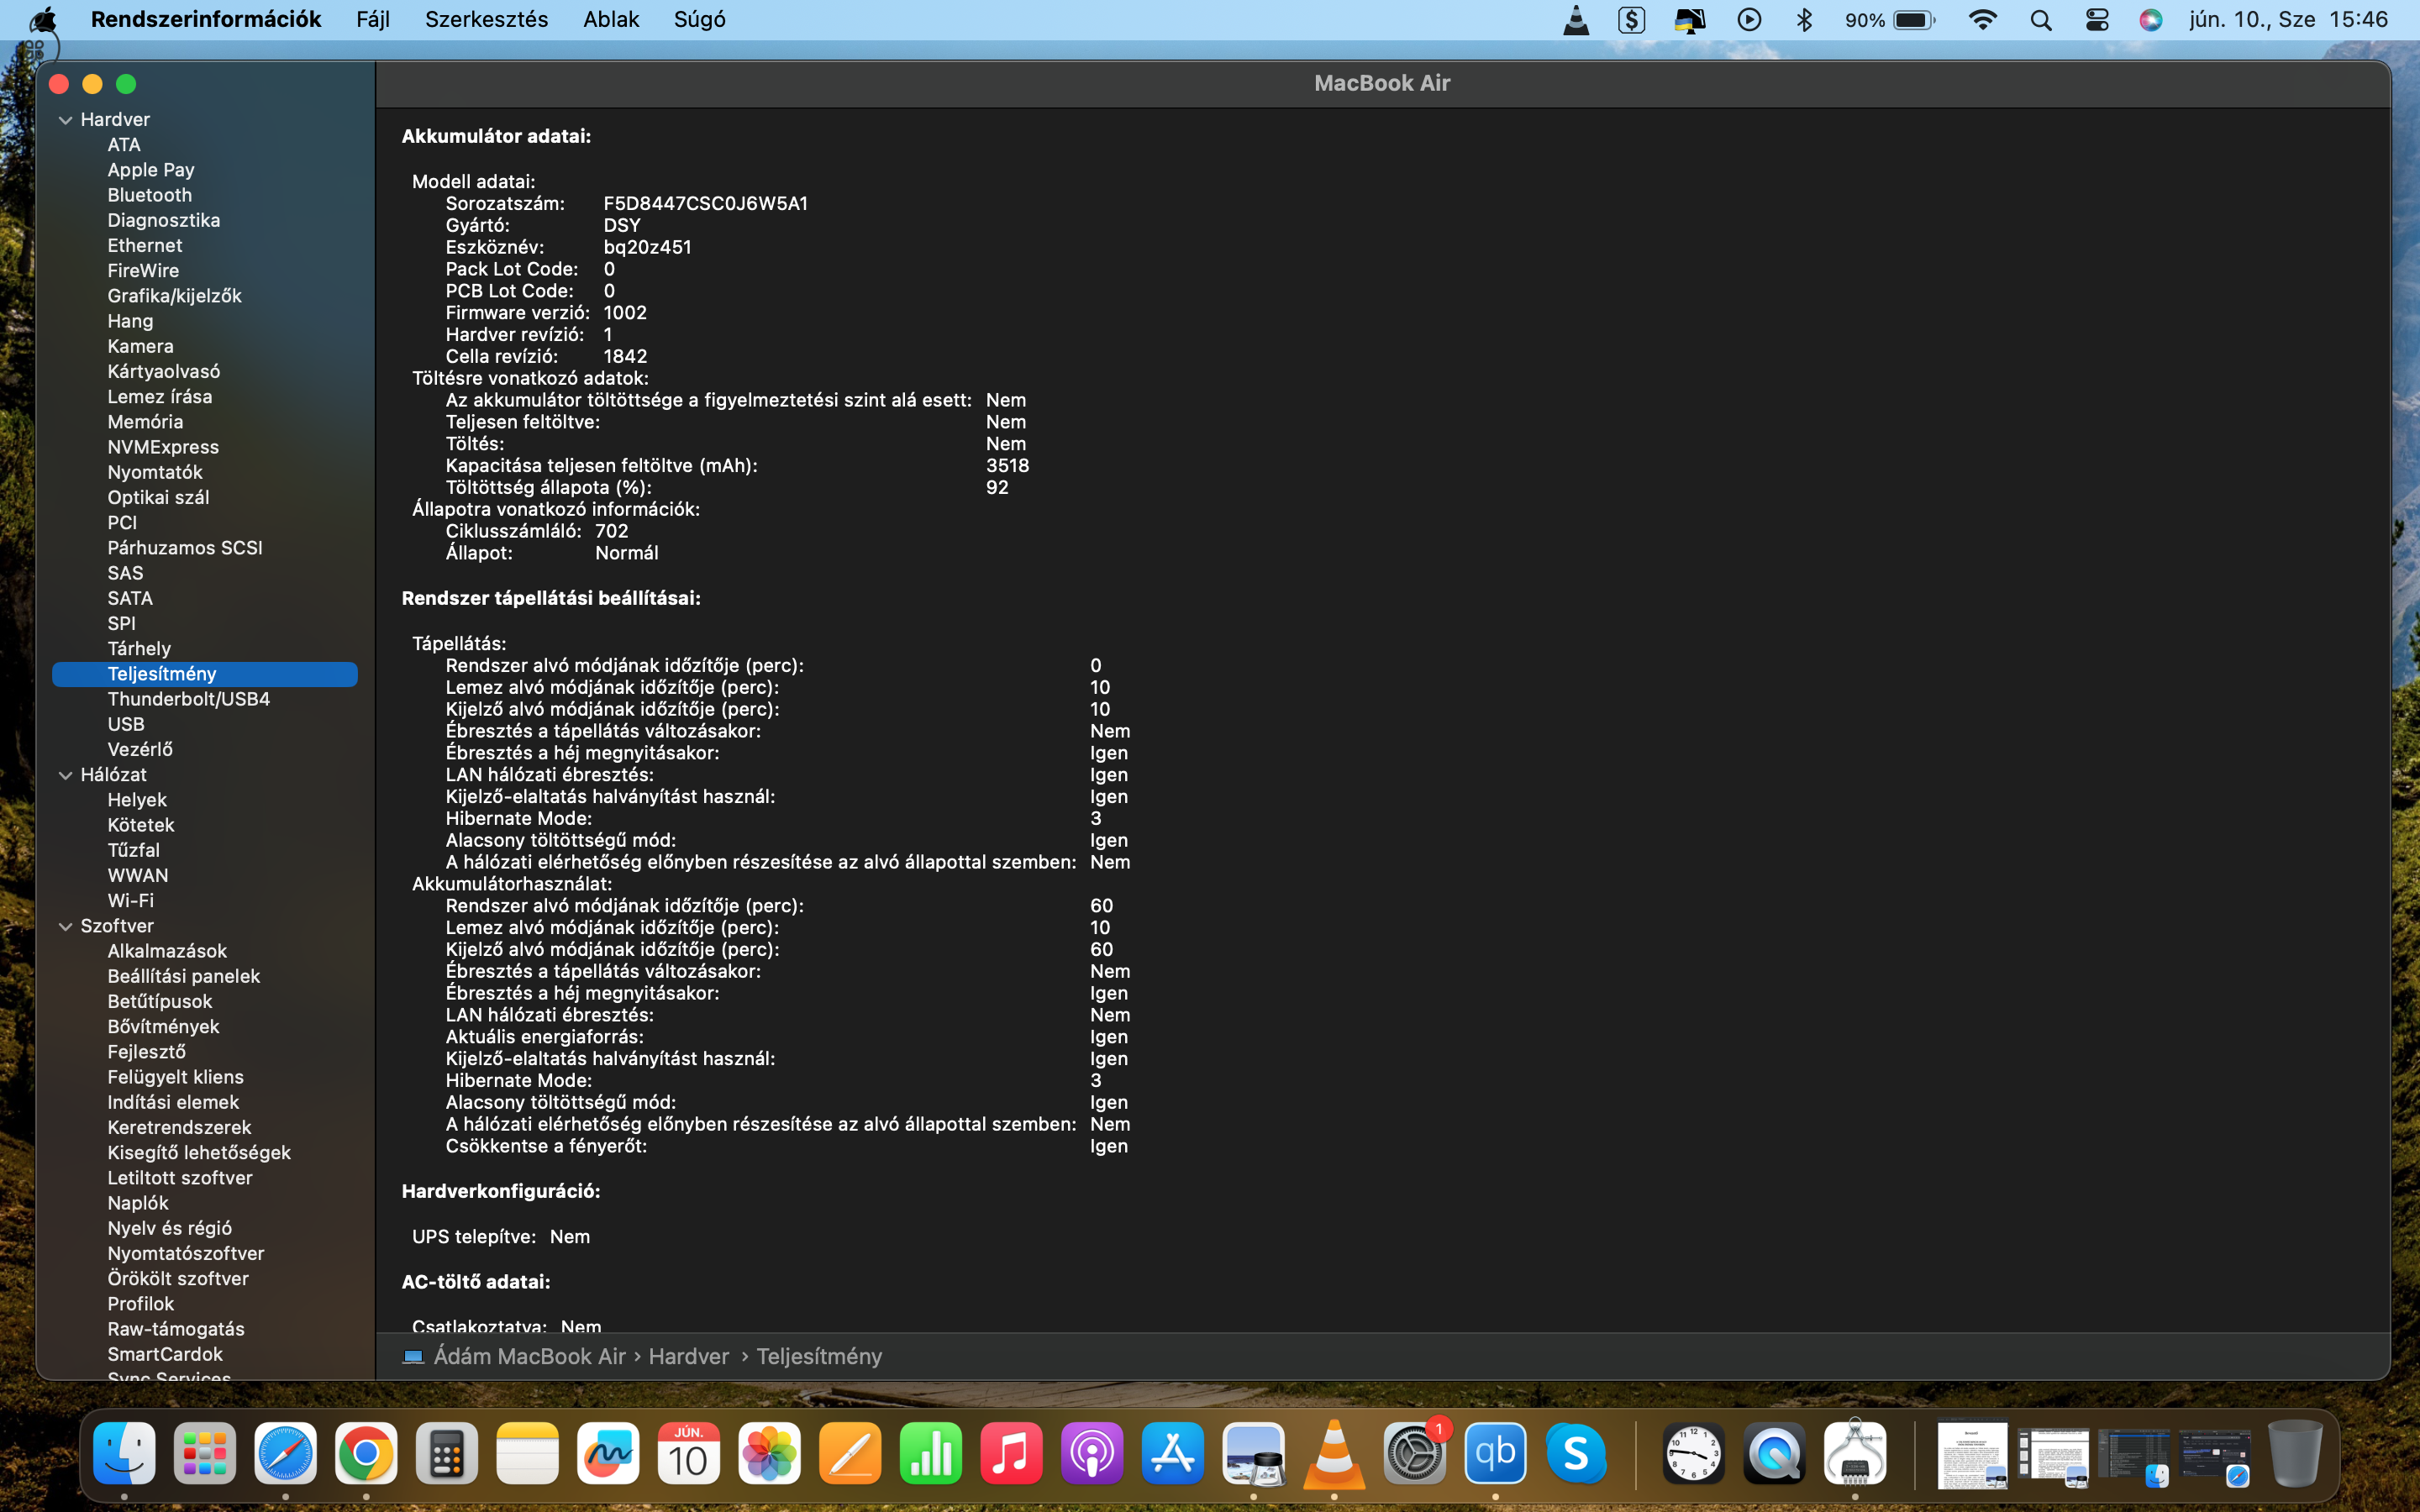Screen dimensions: 2420x1512
Task: Open the Szerkesztés menu
Action: (486, 20)
